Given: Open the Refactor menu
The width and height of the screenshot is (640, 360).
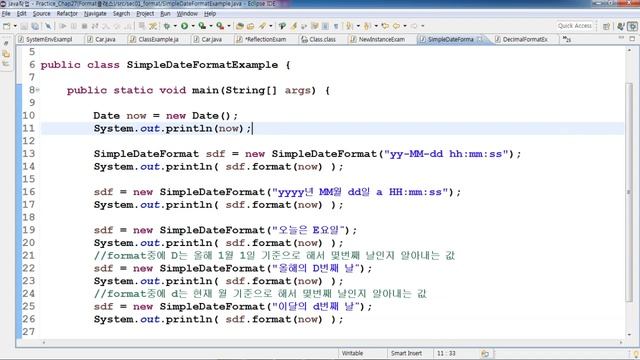Looking at the screenshot, I should (67, 13).
